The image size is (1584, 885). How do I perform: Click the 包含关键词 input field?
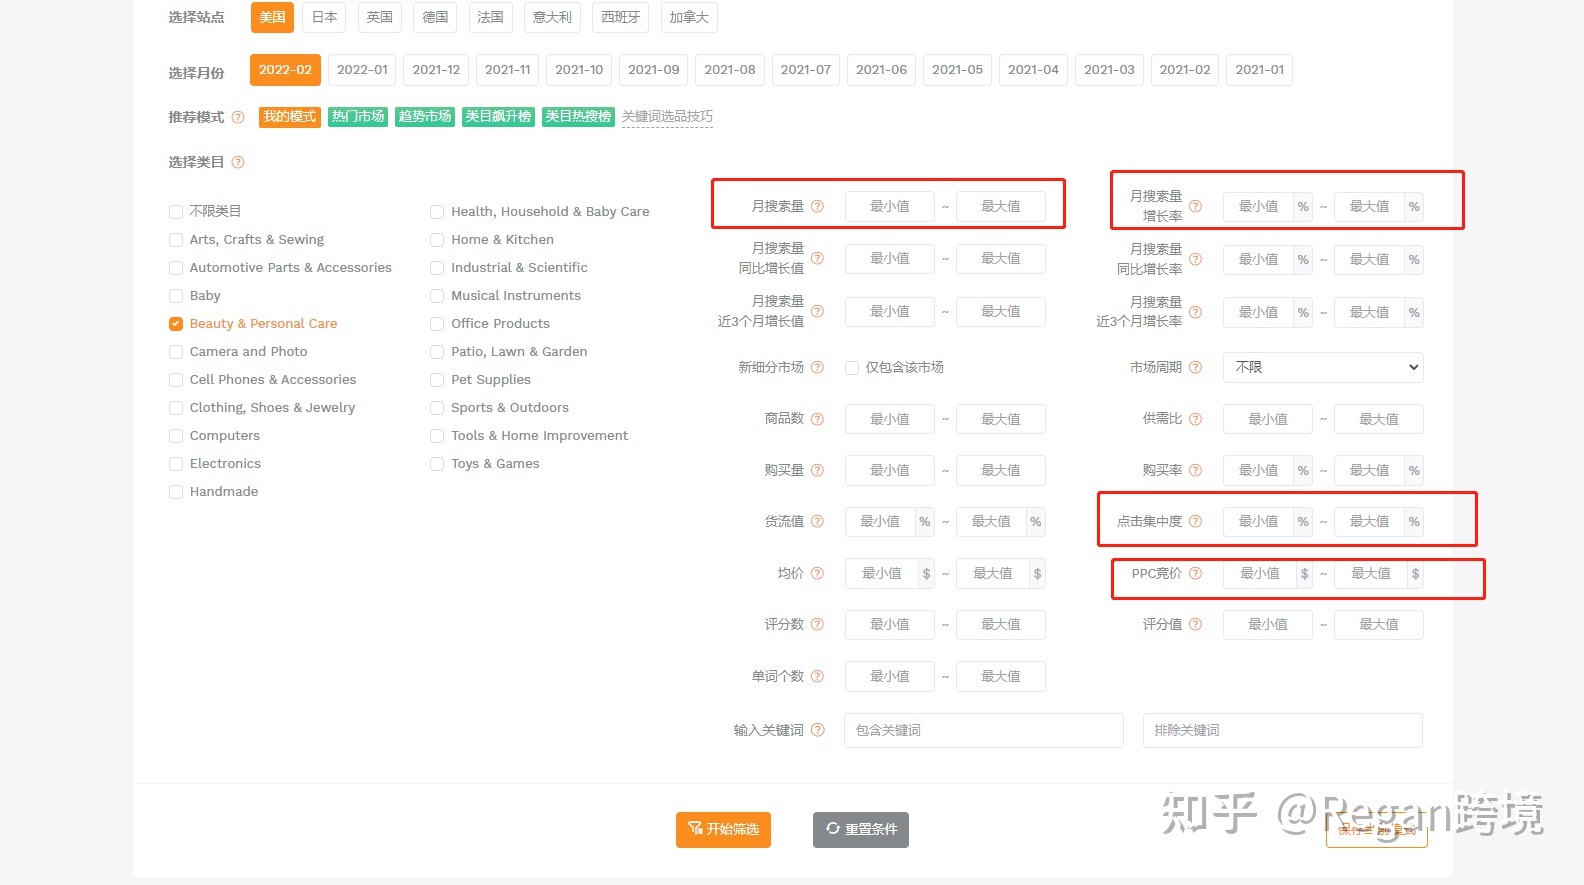tap(983, 730)
